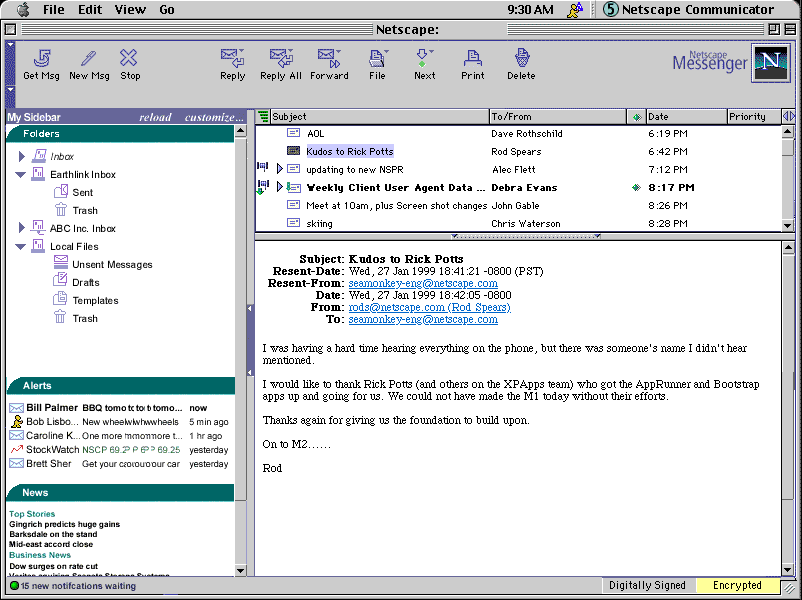
Task: Toggle the Digitally Signed status indicator
Action: pos(647,586)
